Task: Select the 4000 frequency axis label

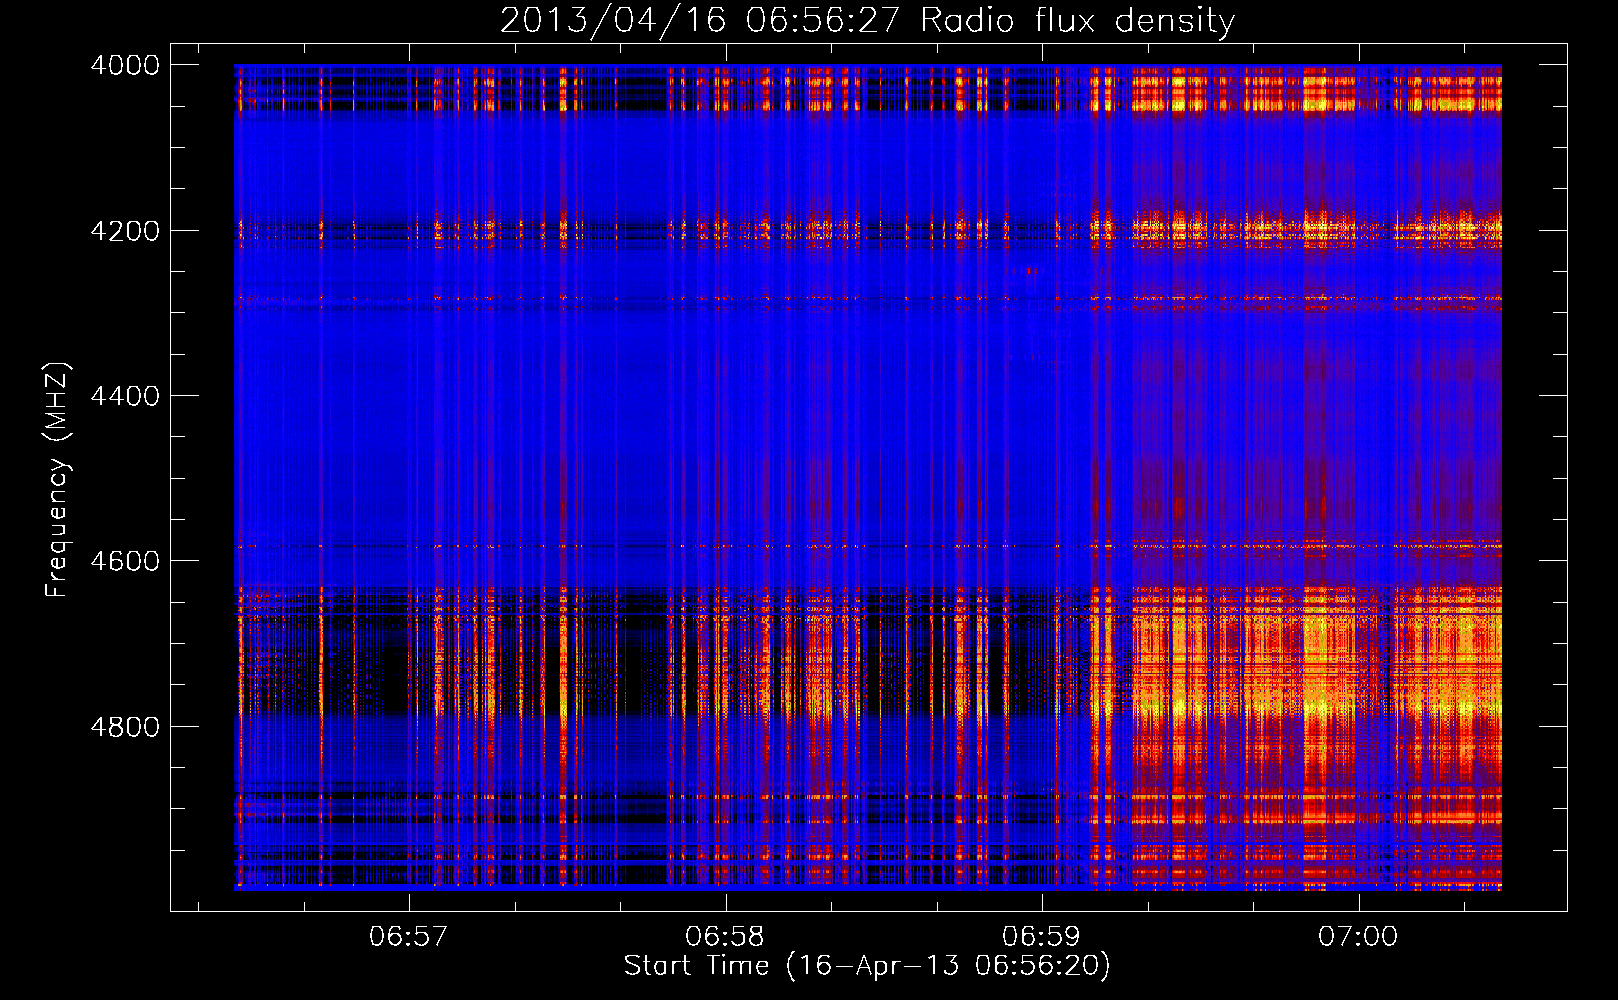Action: [x=125, y=65]
